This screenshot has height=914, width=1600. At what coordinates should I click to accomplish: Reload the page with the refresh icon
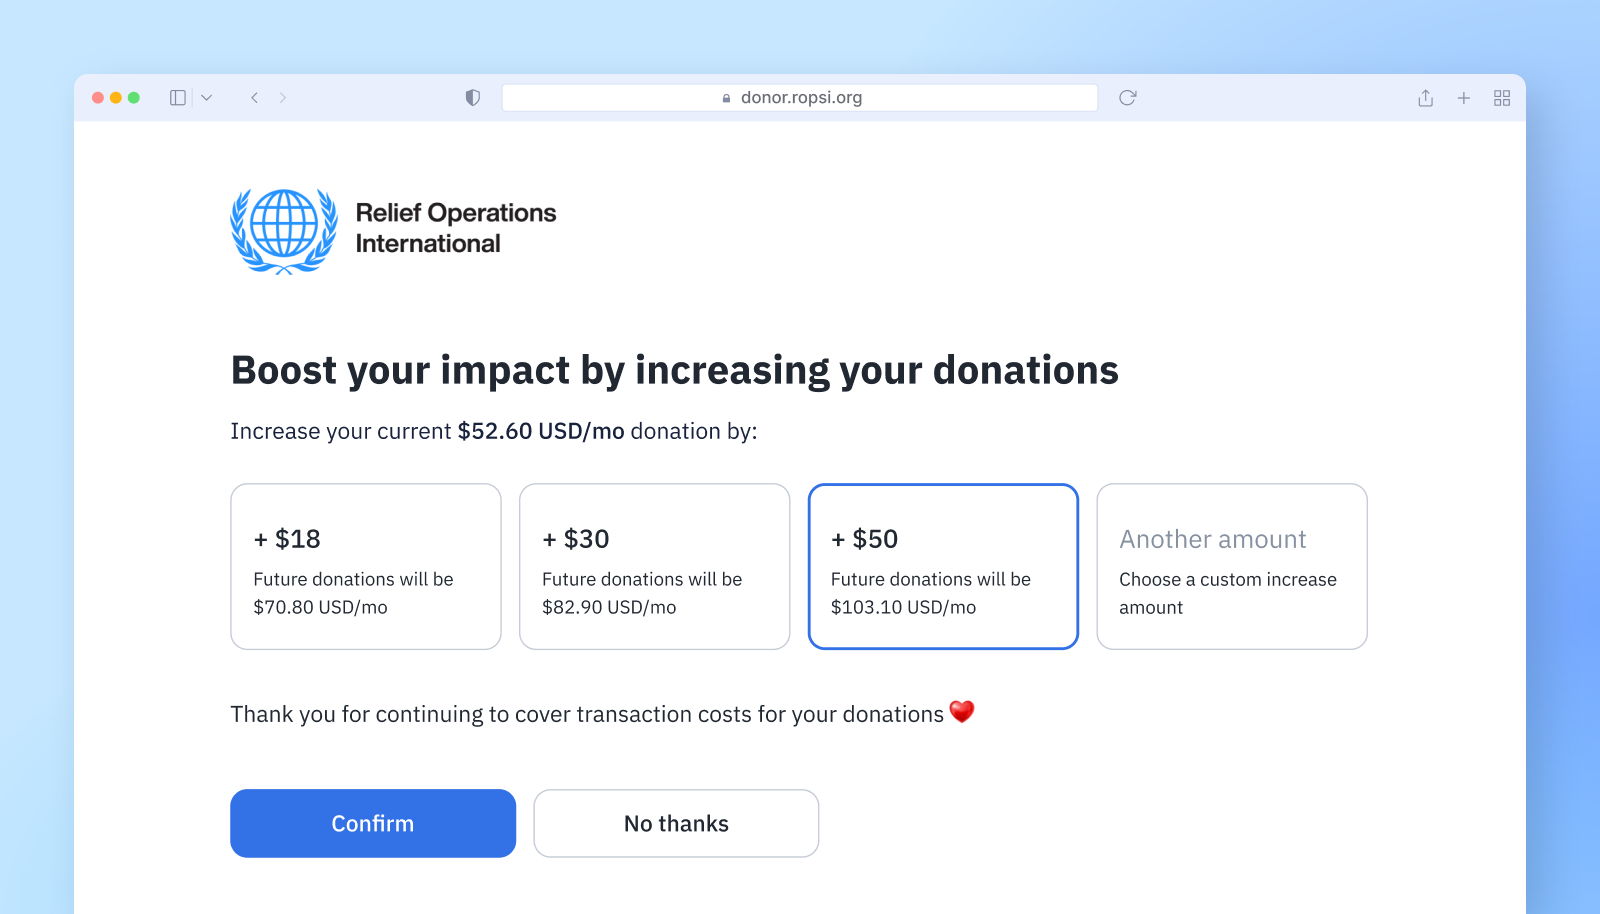click(x=1128, y=98)
